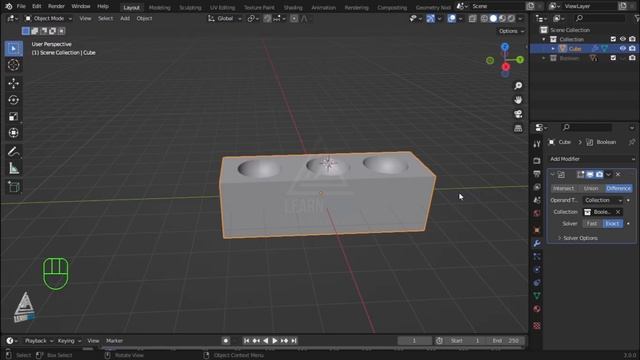
Task: Open the Render properties tab
Action: 537,161
